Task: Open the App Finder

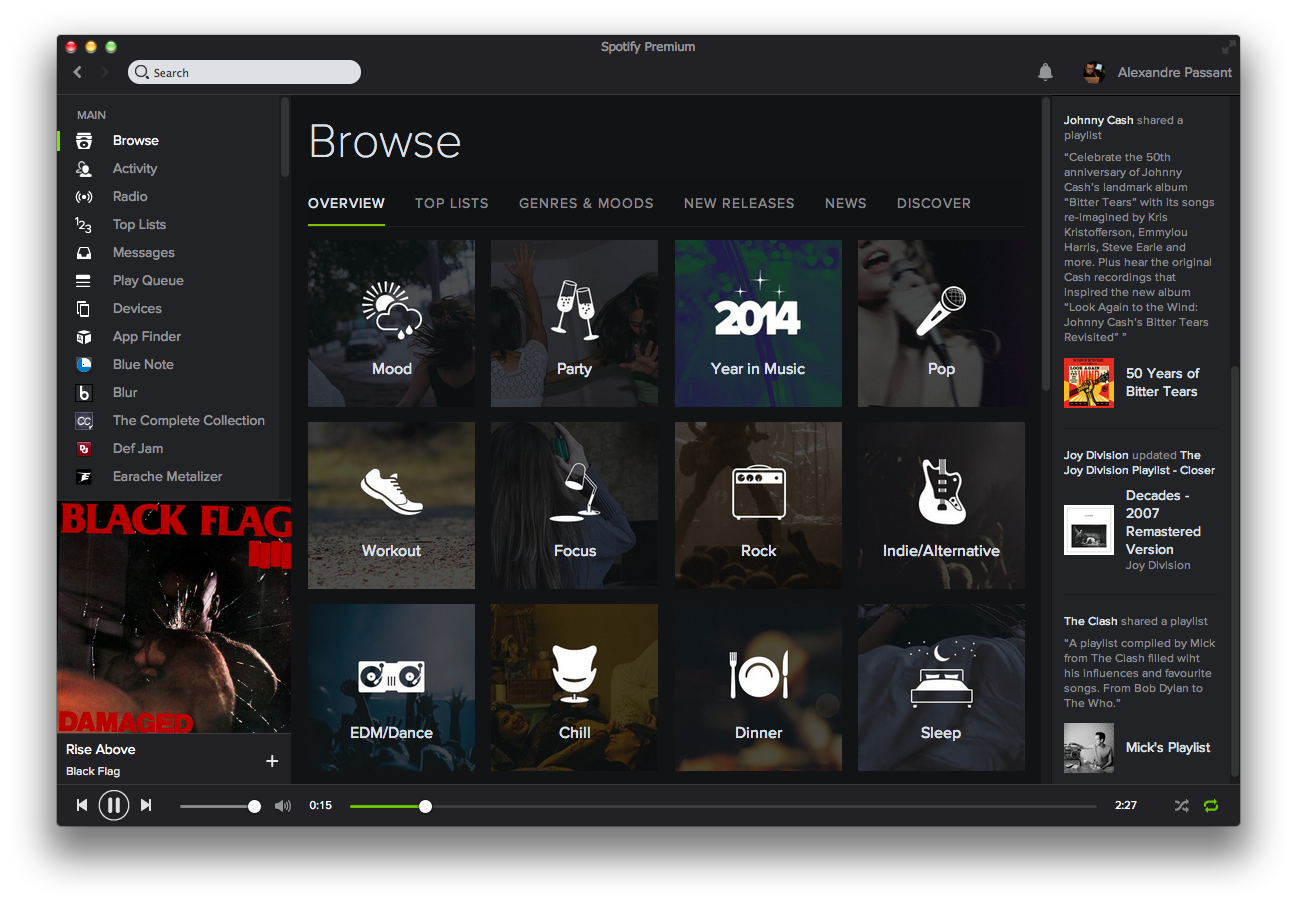Action: point(147,337)
